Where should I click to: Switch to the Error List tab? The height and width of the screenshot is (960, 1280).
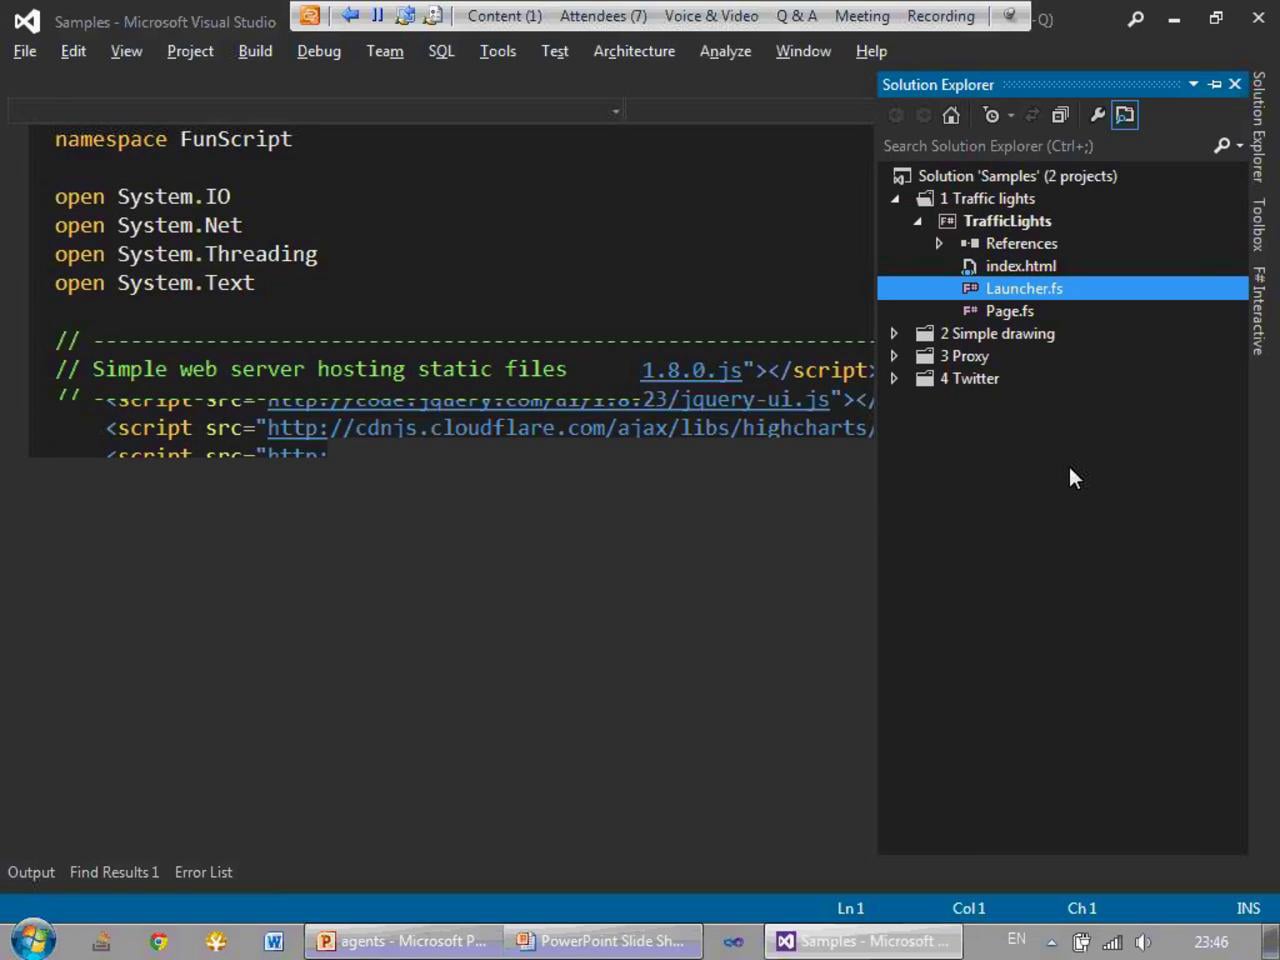203,872
